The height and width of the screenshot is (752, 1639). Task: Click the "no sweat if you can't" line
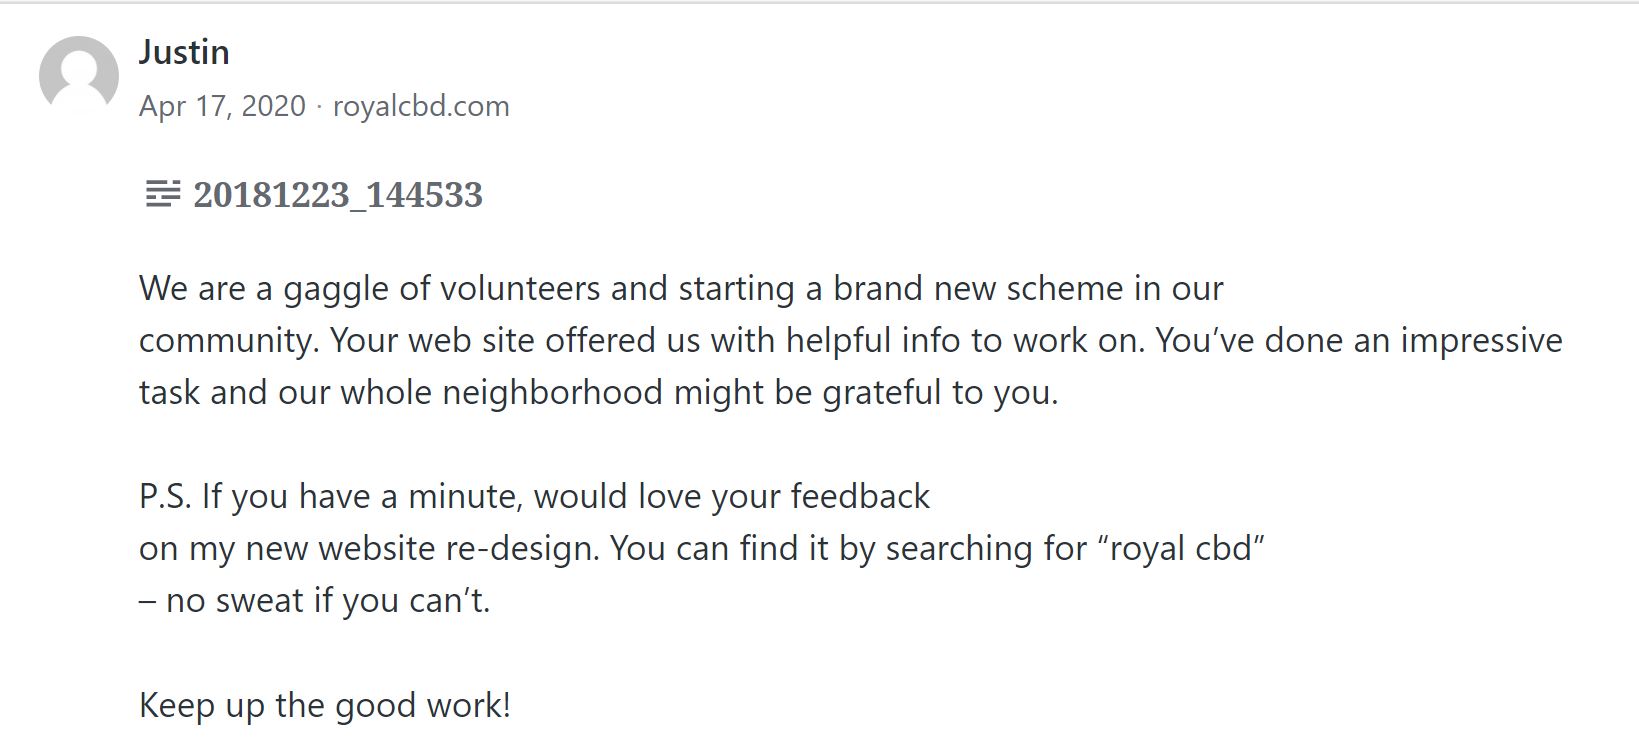315,600
